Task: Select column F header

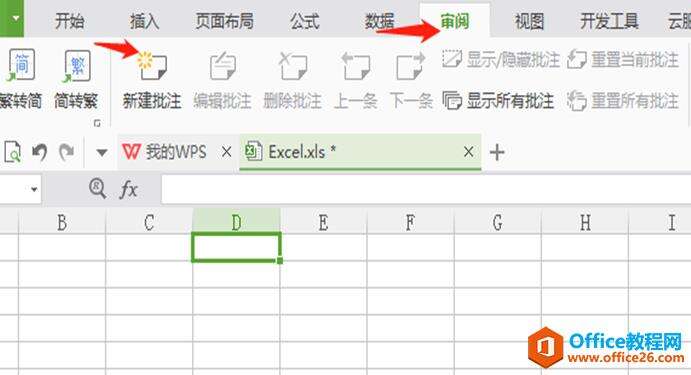Action: (x=410, y=223)
